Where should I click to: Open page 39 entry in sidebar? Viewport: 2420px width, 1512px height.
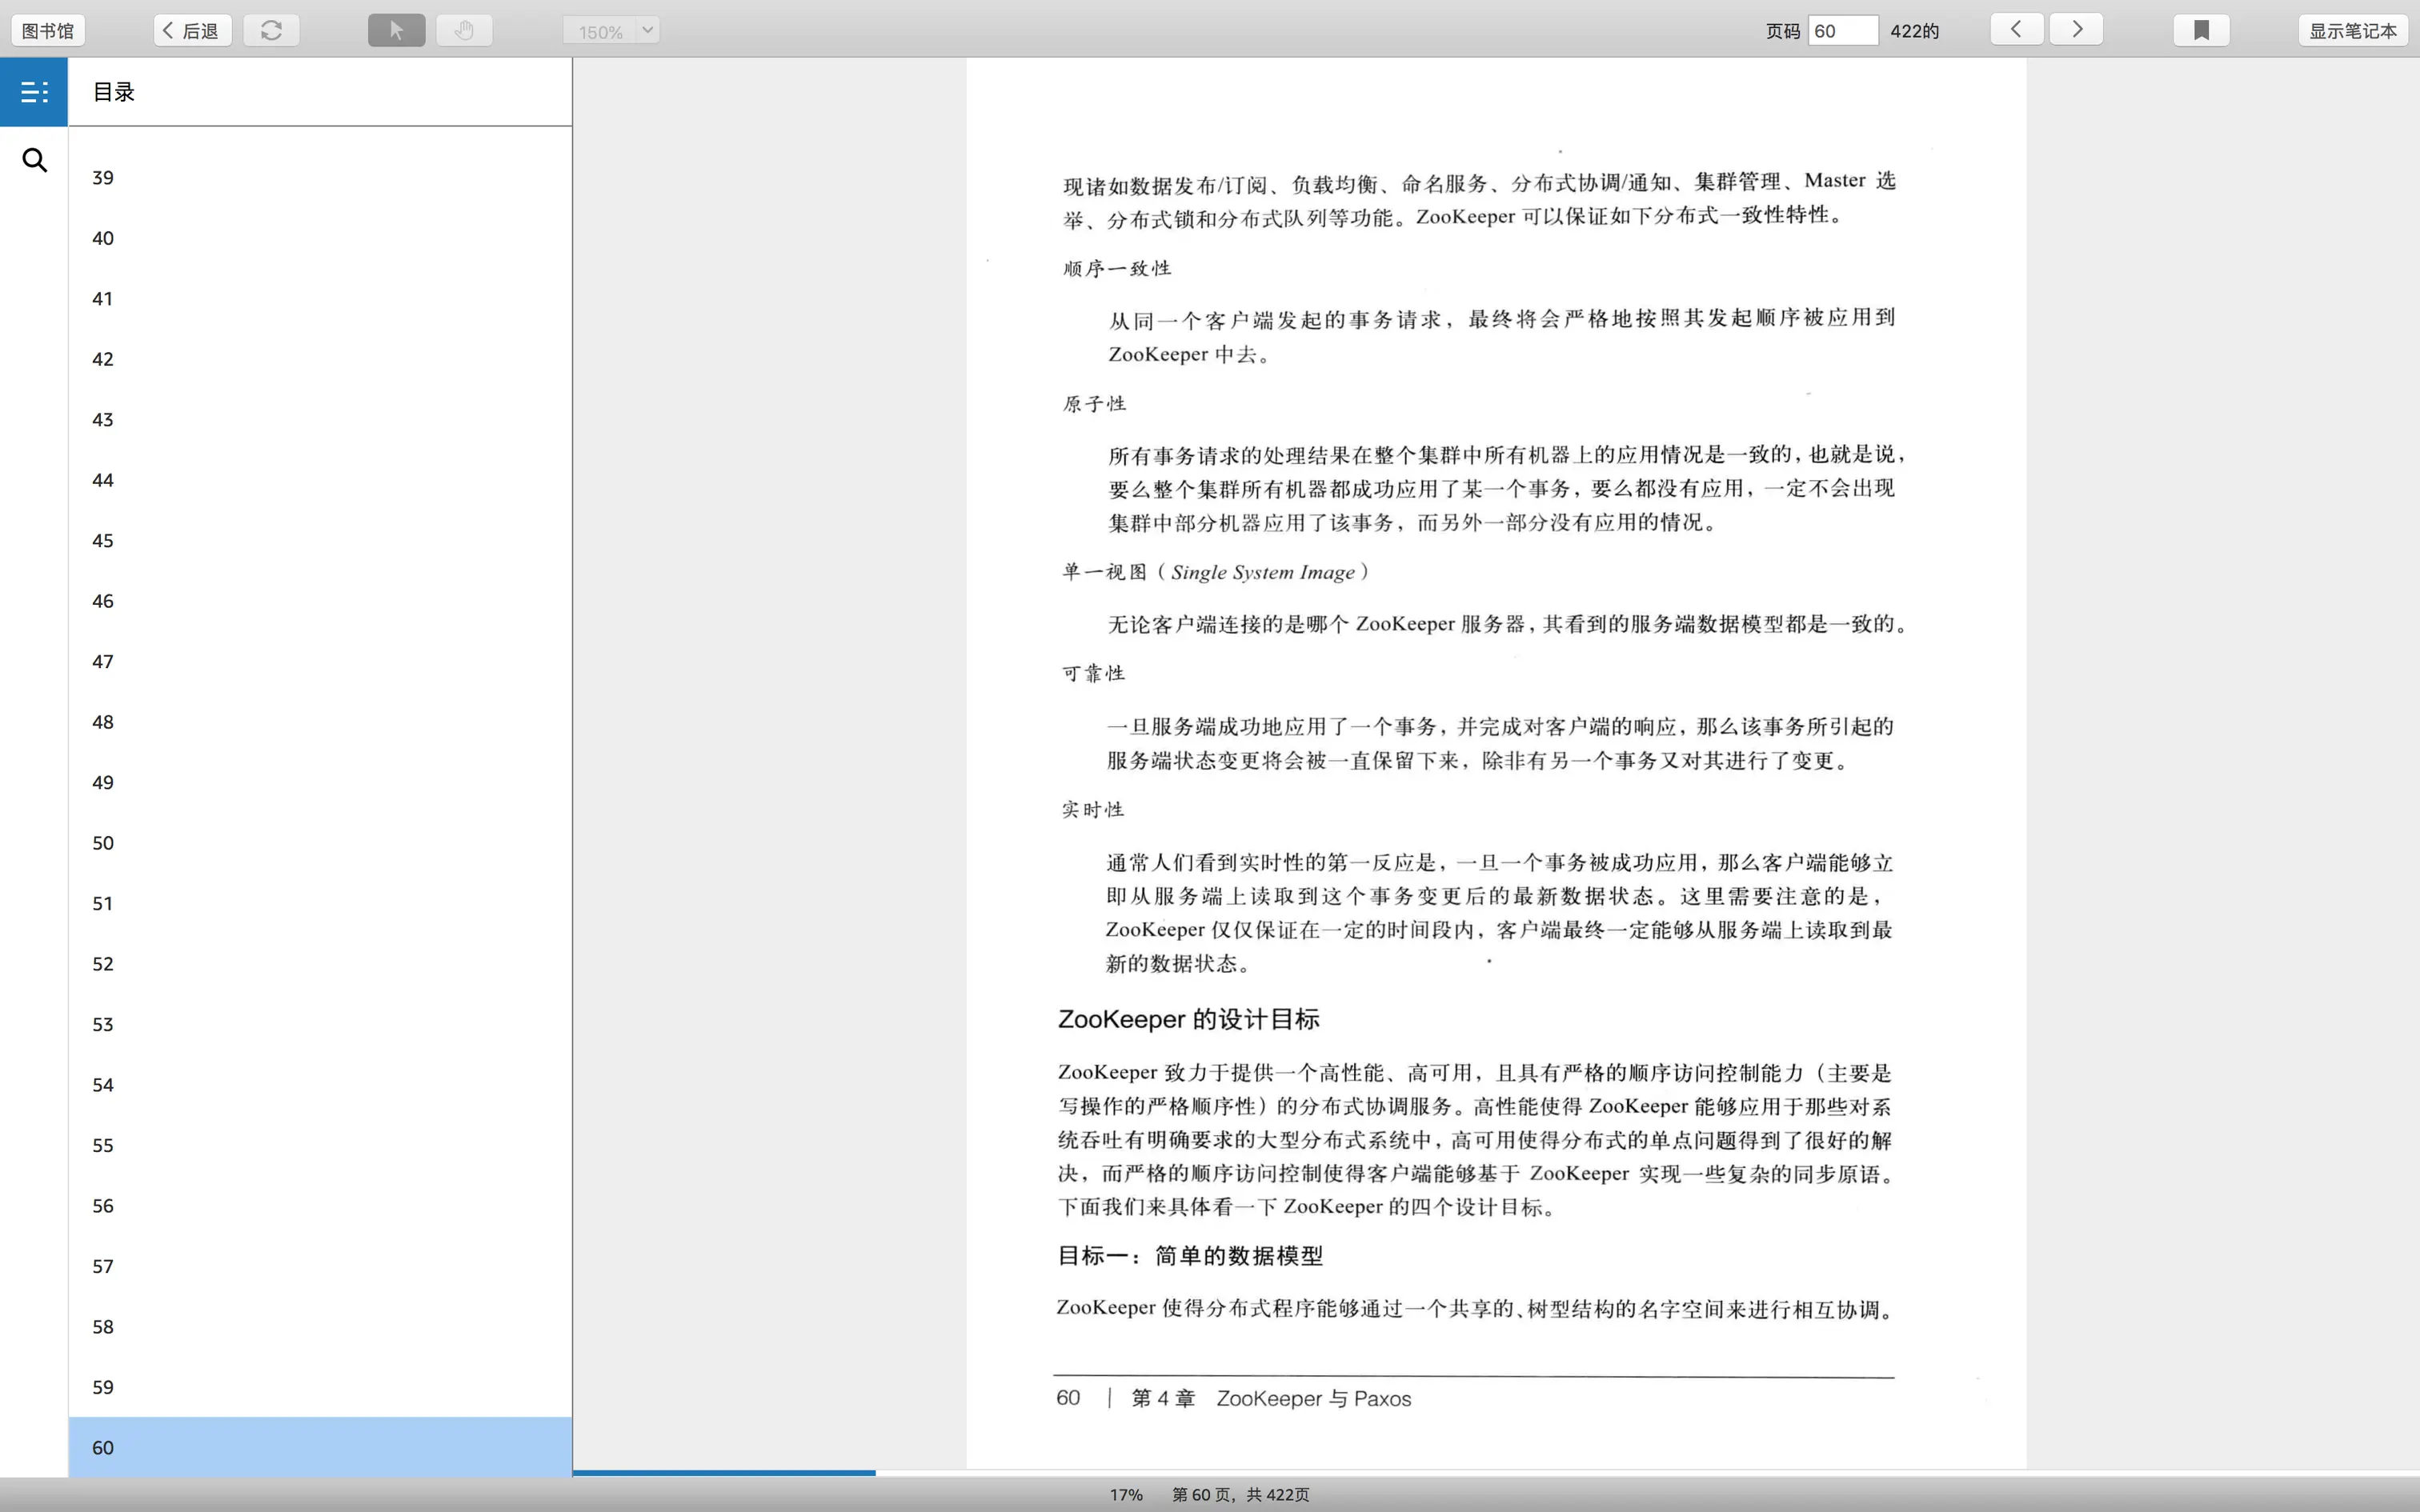[x=103, y=178]
